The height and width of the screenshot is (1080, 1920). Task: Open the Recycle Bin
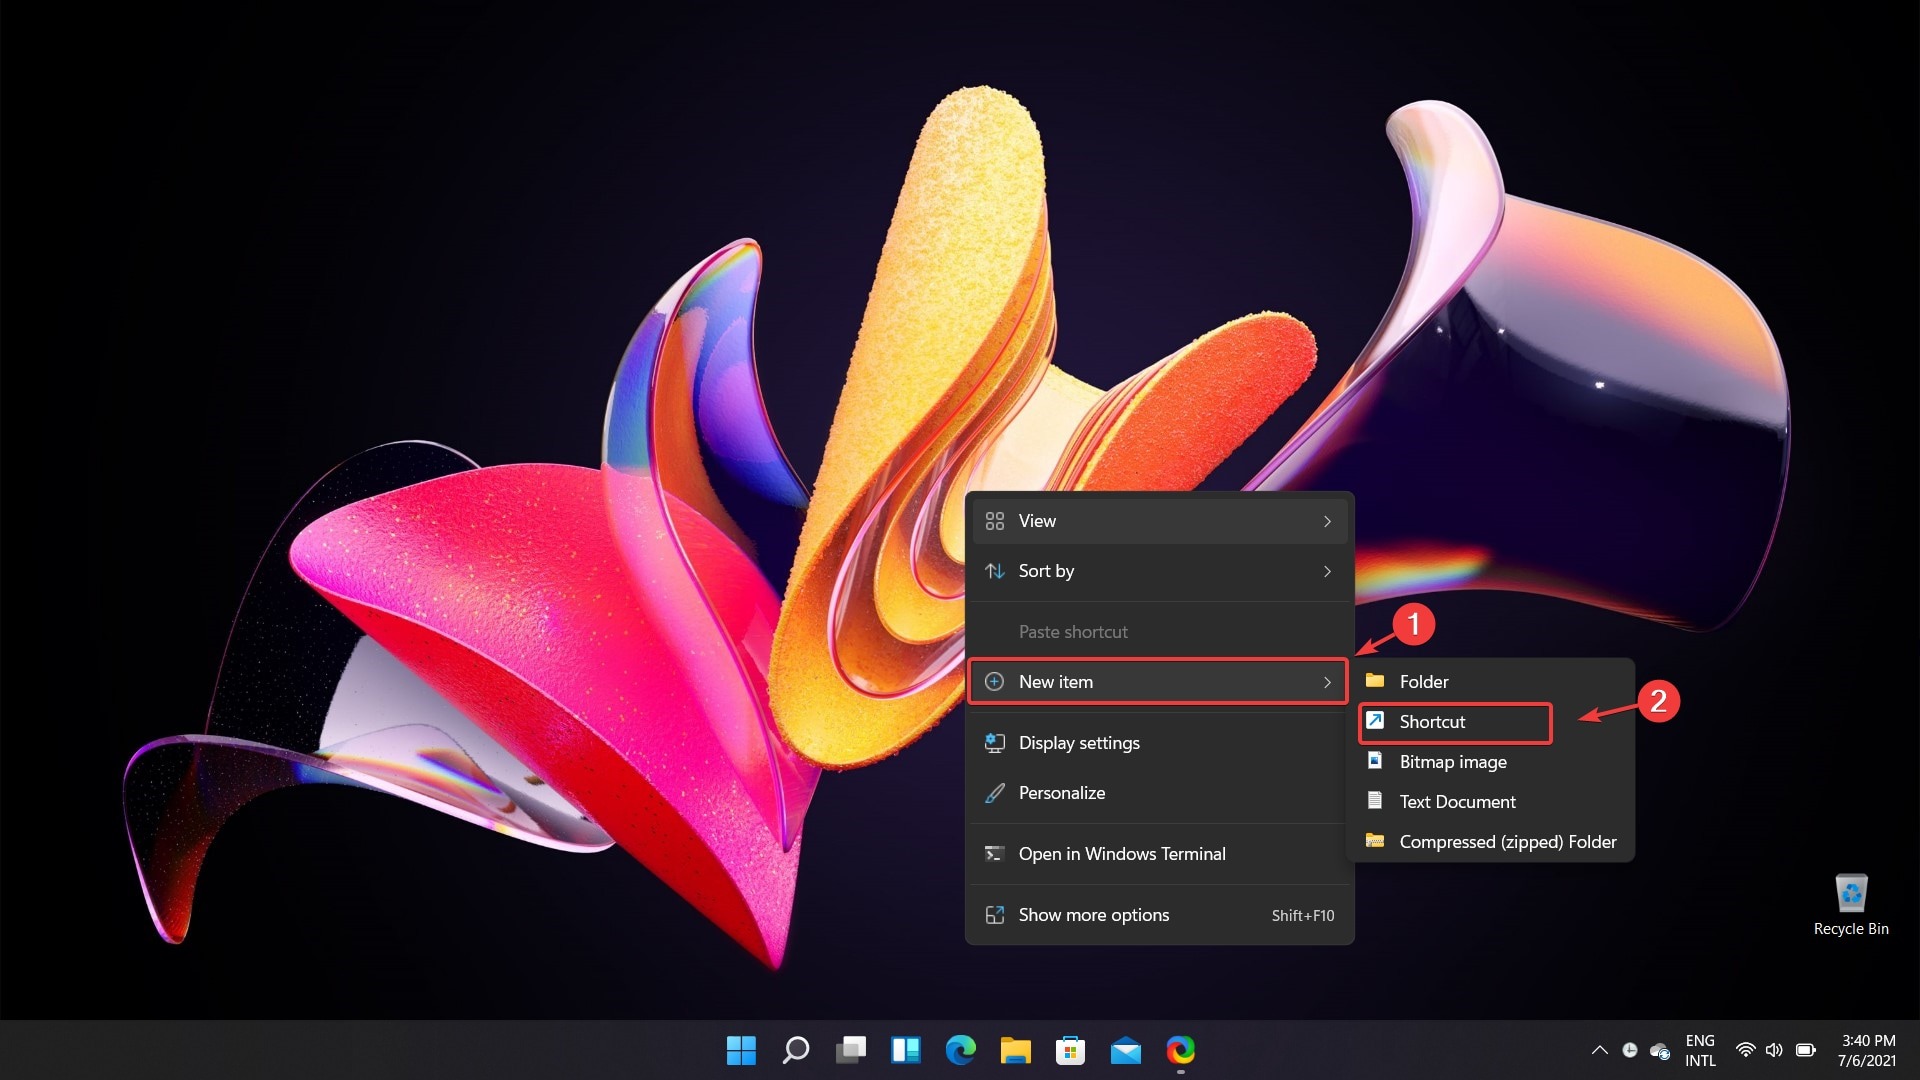1851,893
